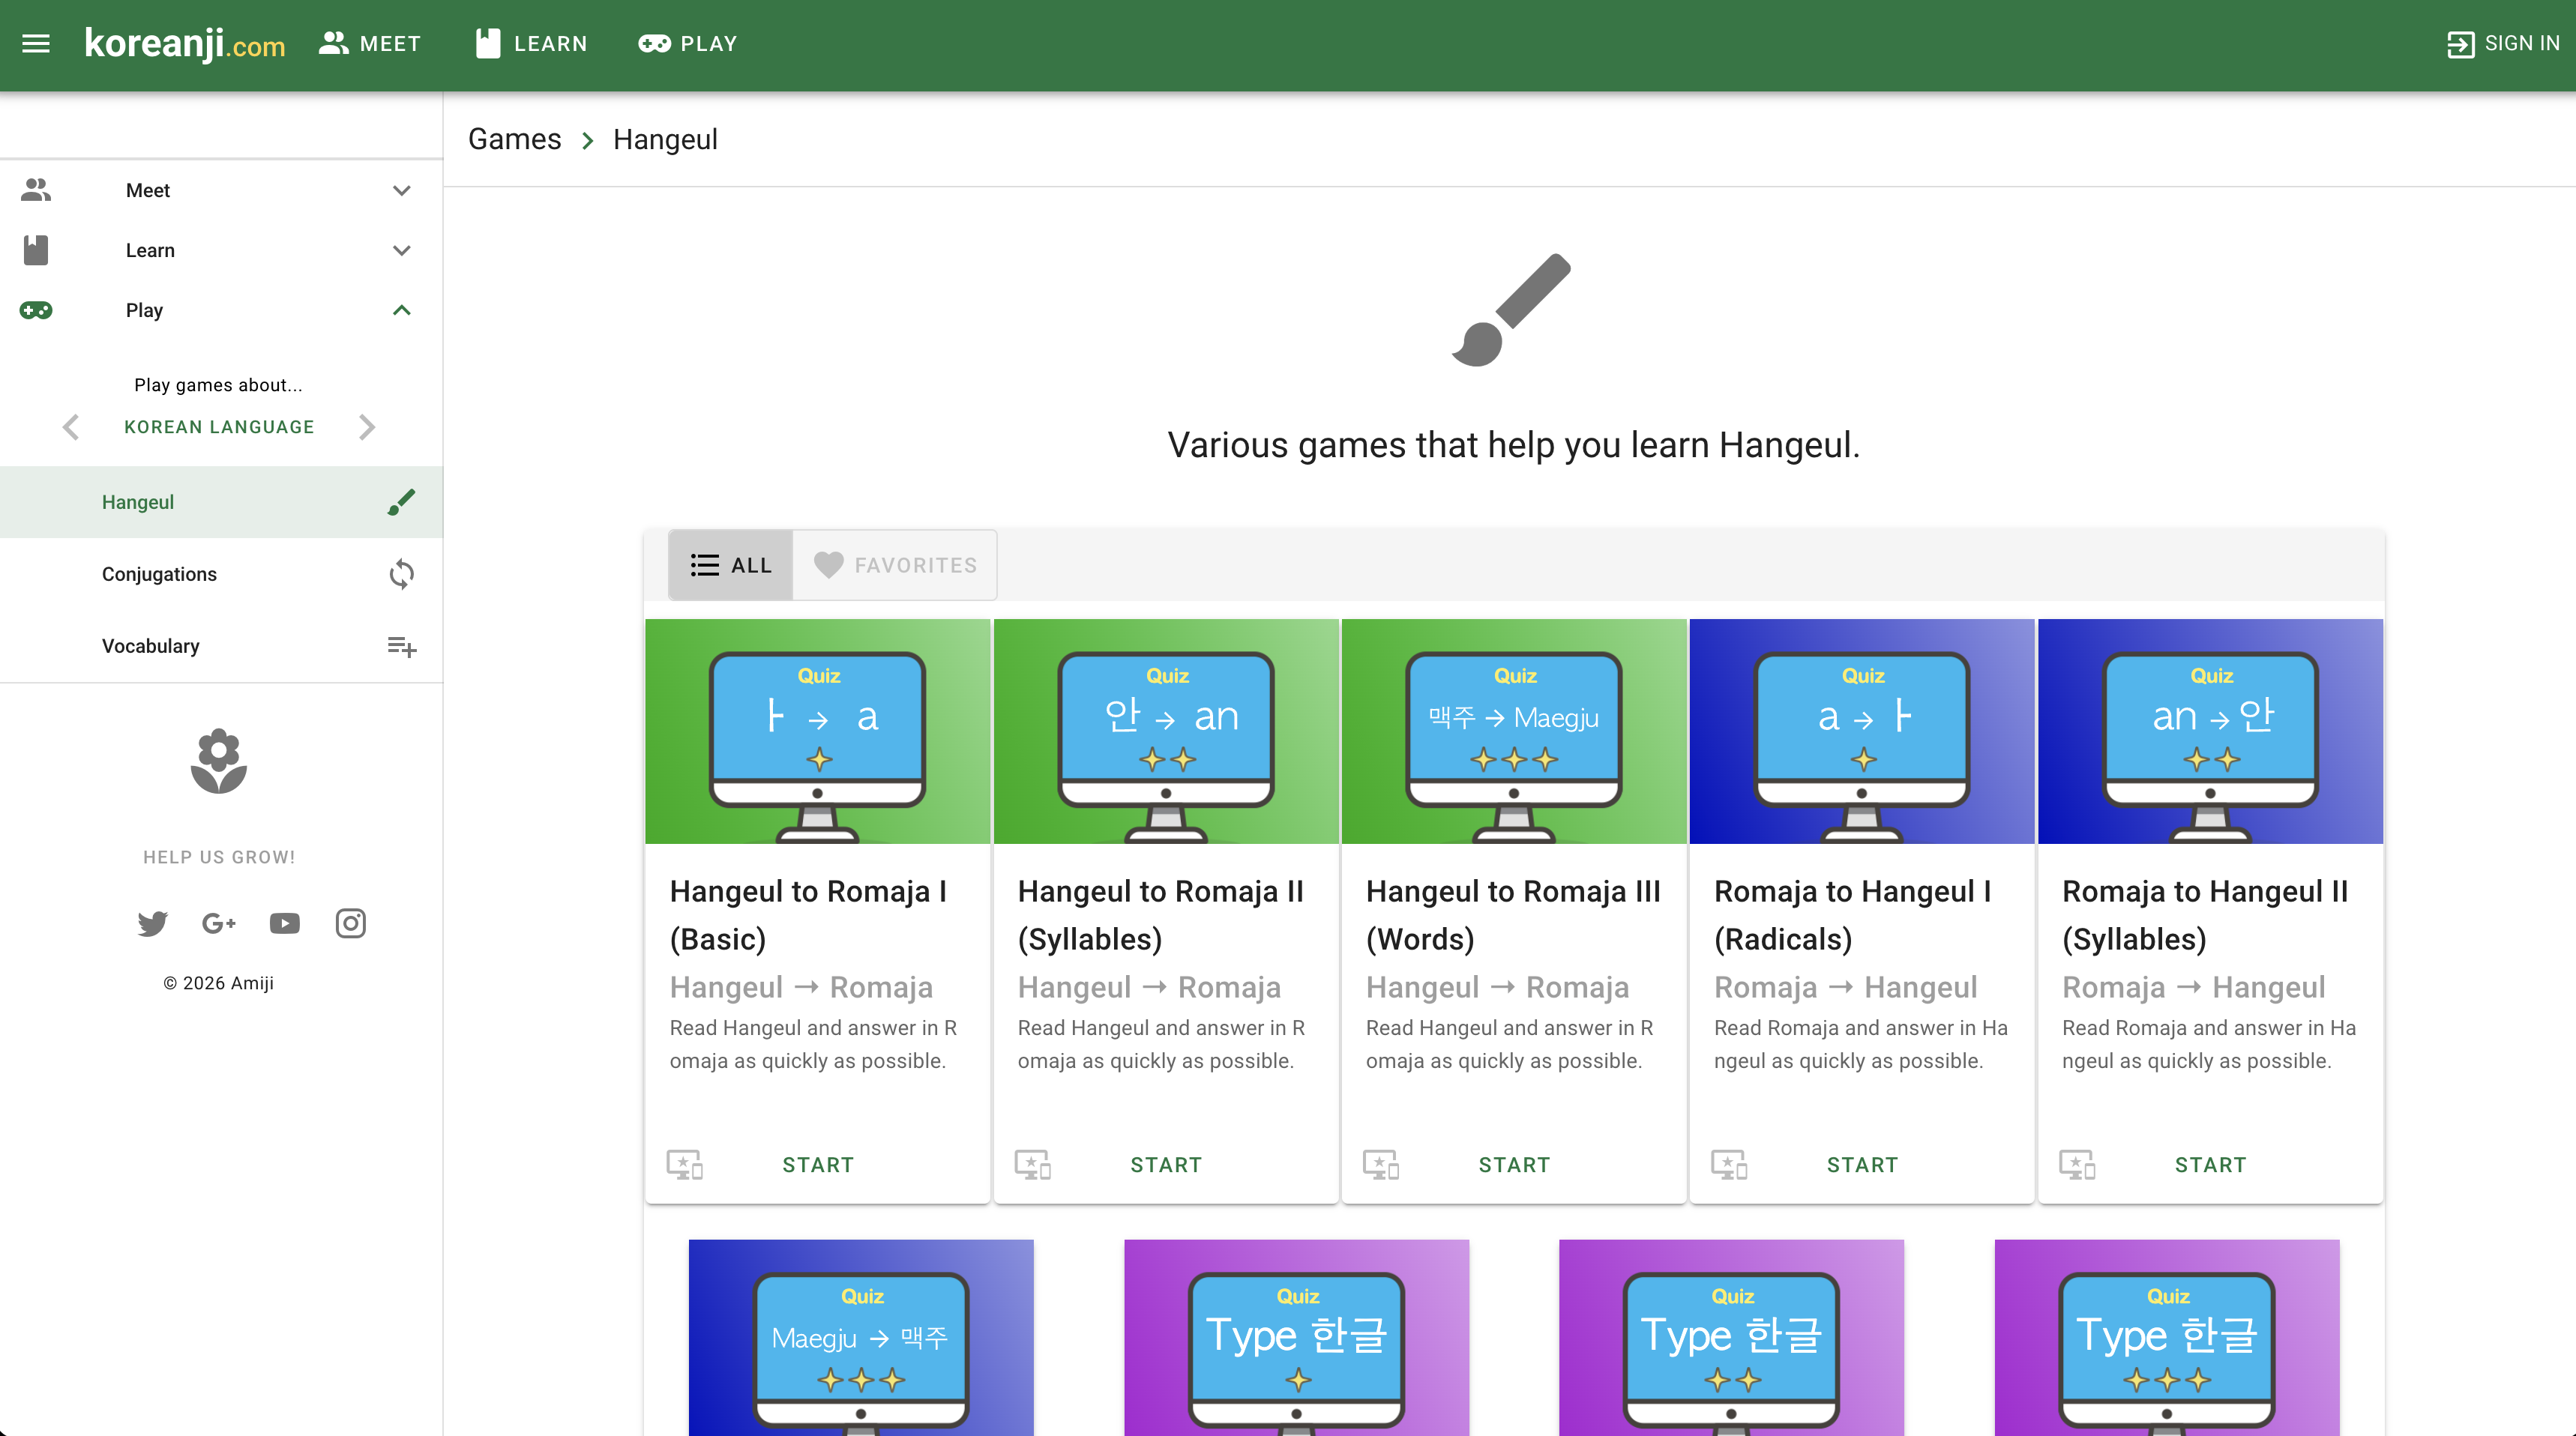Click the gamepad icon next to Play
The width and height of the screenshot is (2576, 1436).
coord(36,310)
